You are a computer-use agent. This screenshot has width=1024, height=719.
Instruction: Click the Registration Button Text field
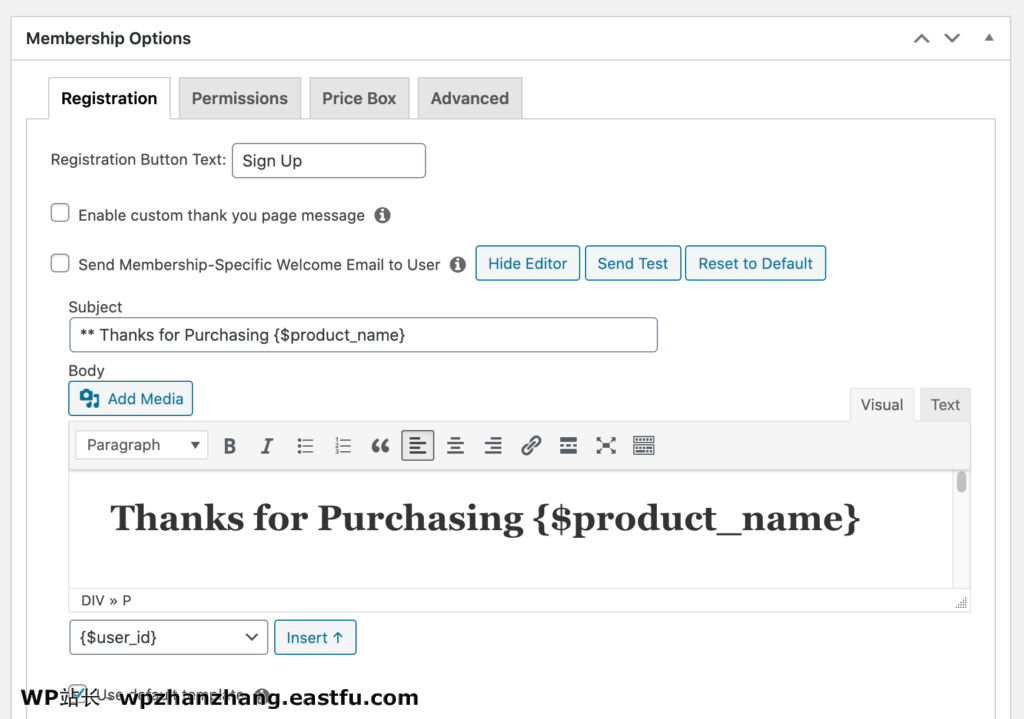[329, 161]
